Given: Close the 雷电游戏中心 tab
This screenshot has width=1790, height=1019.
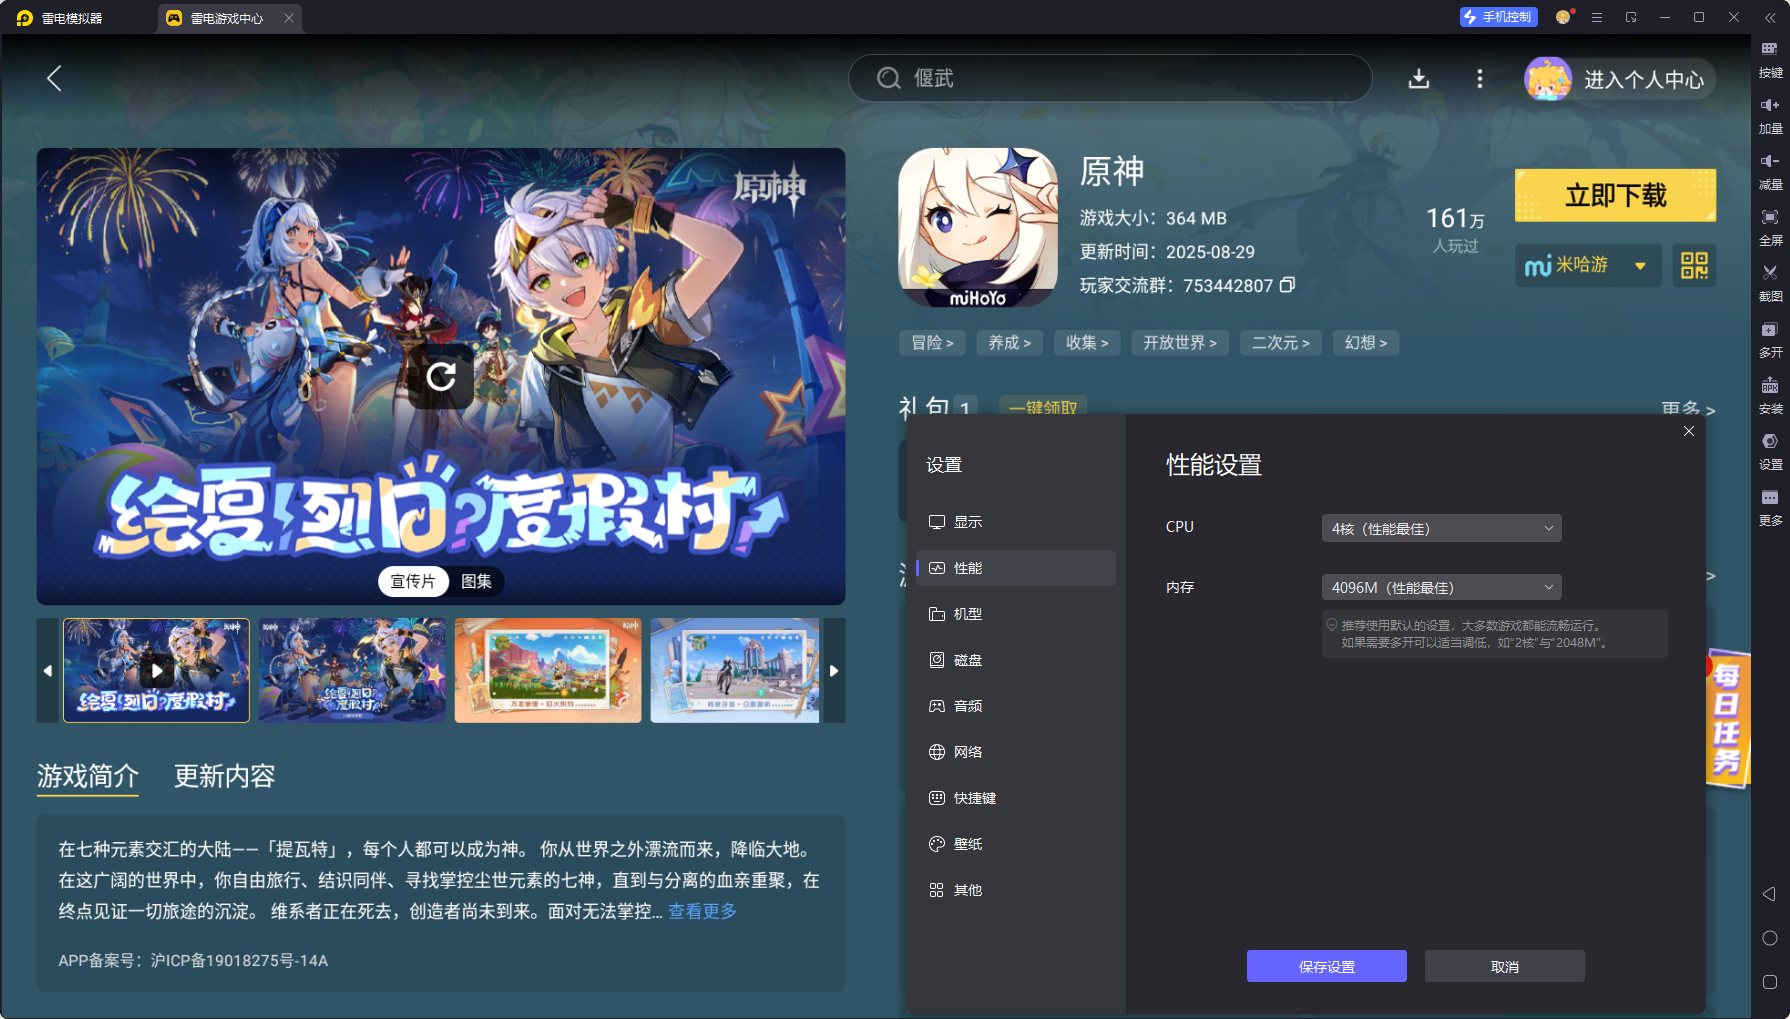Looking at the screenshot, I should (289, 18).
